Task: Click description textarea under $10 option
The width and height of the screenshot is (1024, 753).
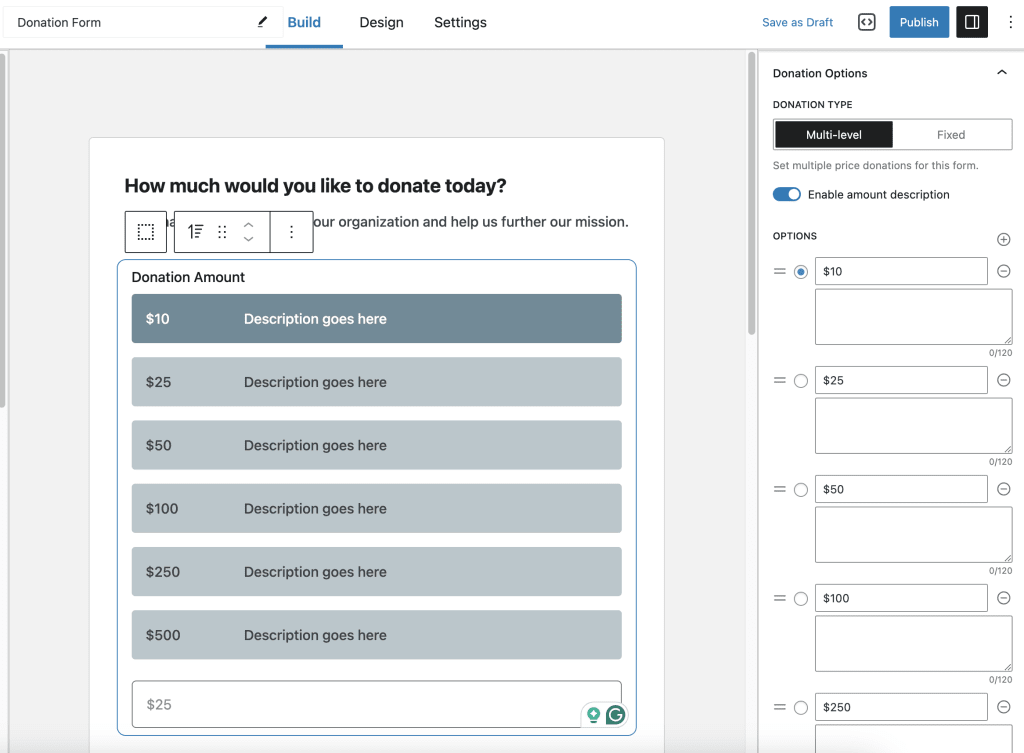Action: (914, 317)
